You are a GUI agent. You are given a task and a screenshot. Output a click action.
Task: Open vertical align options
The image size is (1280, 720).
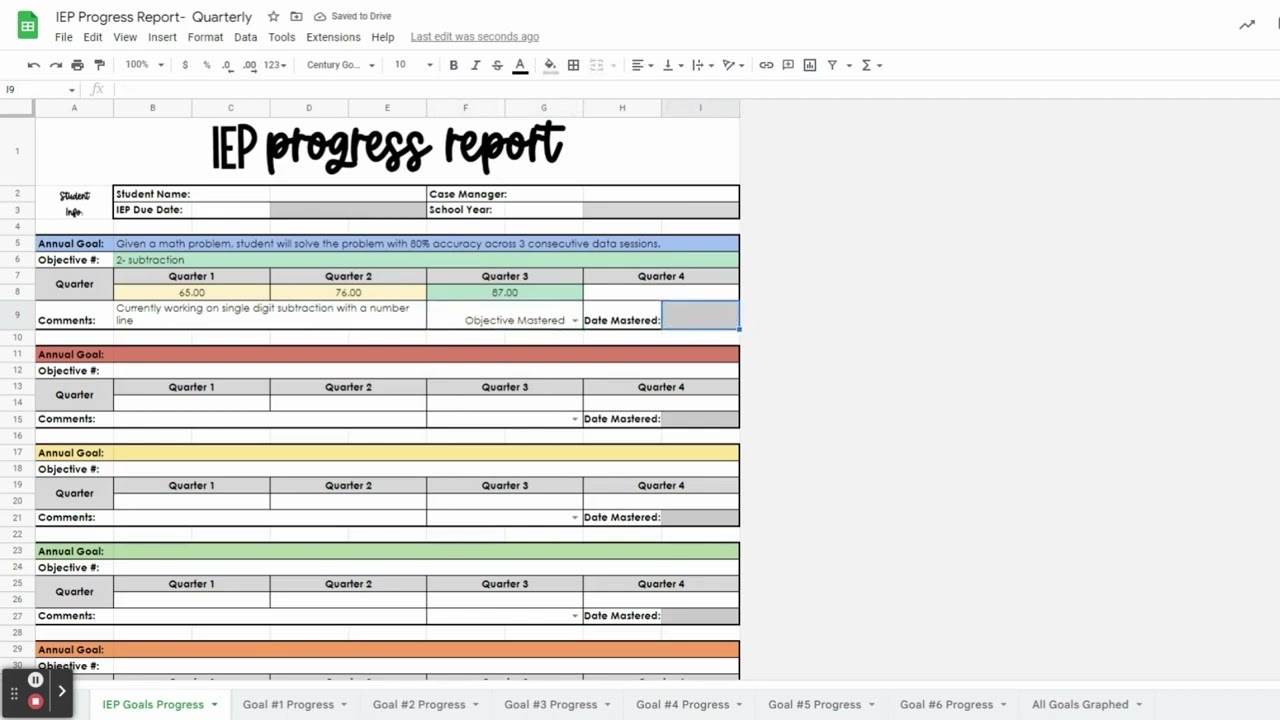tap(673, 65)
